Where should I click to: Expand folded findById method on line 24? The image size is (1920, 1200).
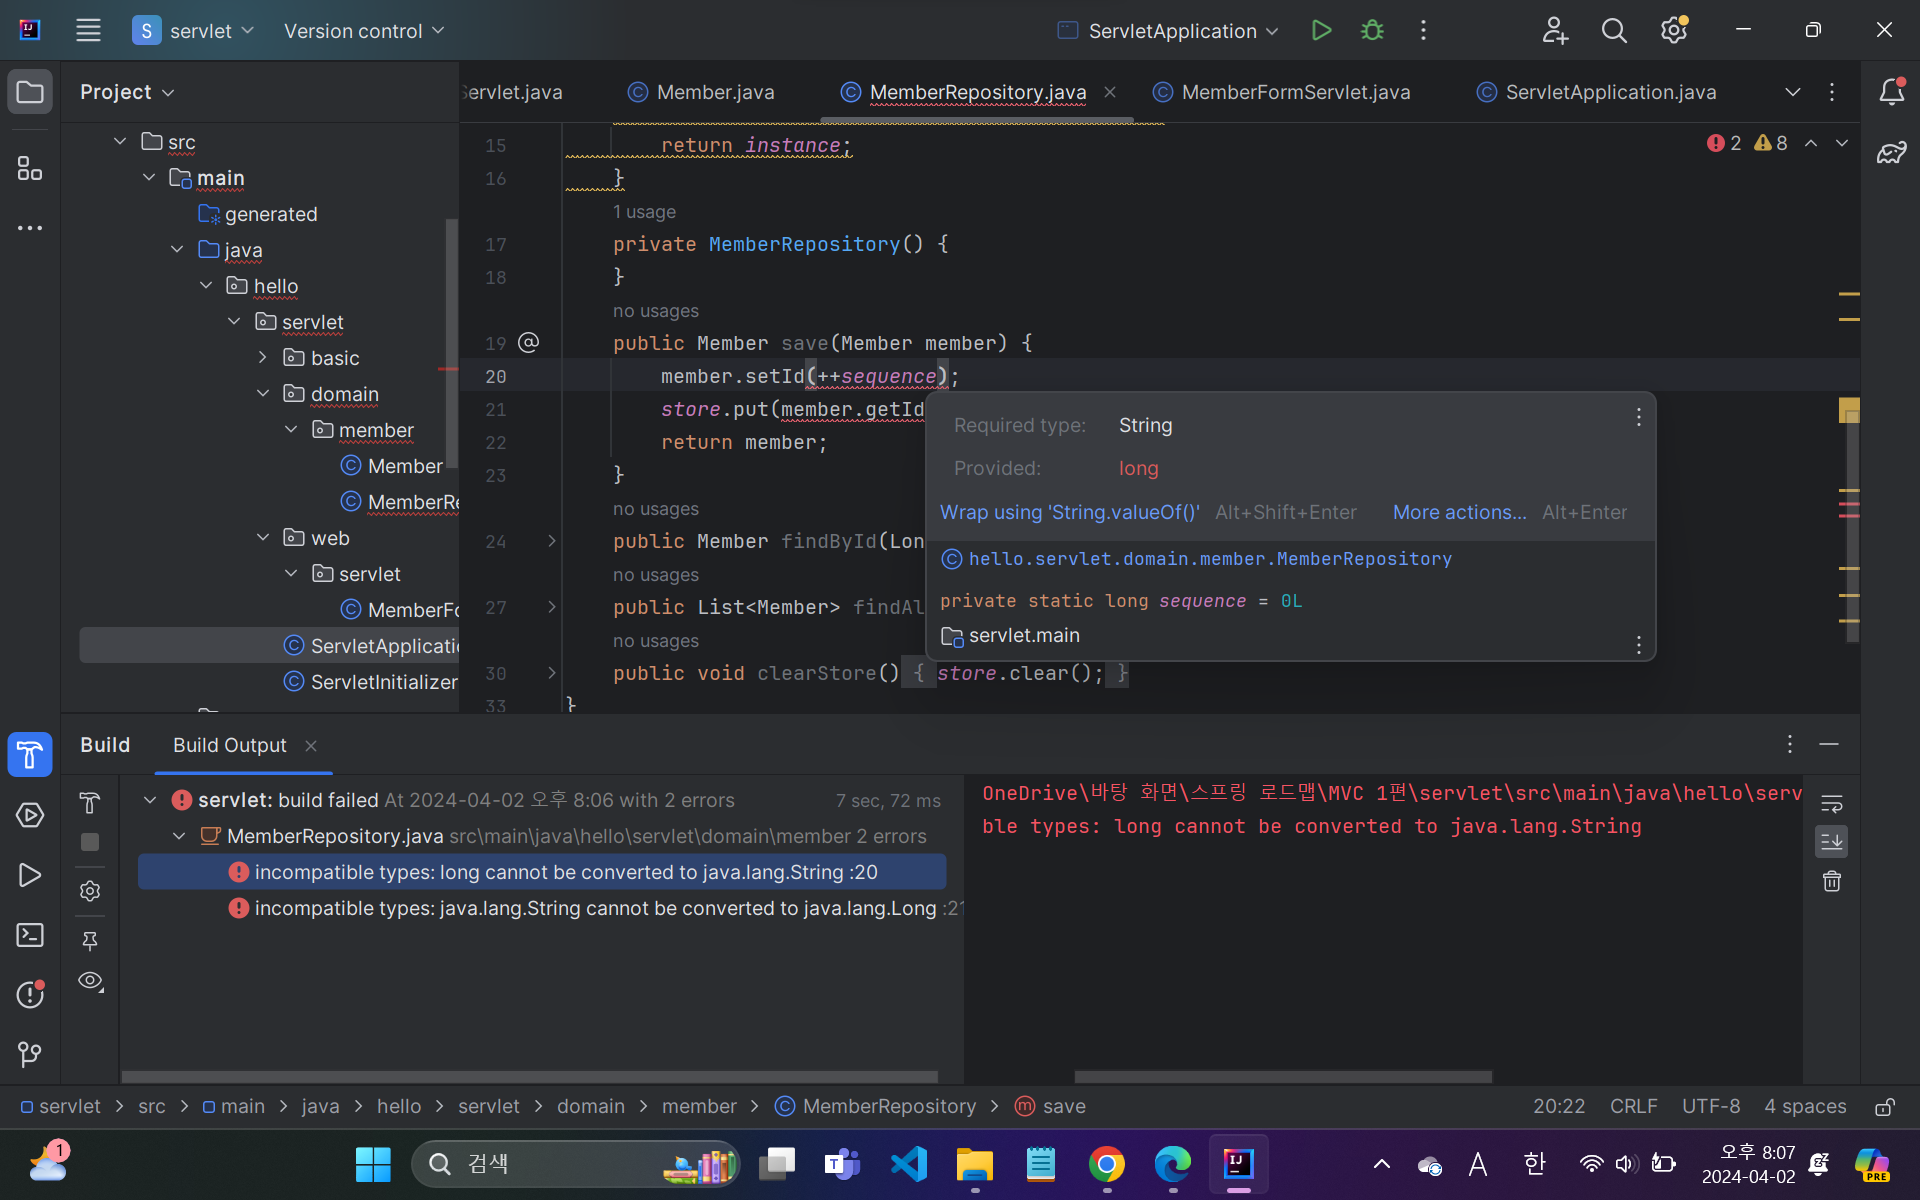(x=552, y=541)
